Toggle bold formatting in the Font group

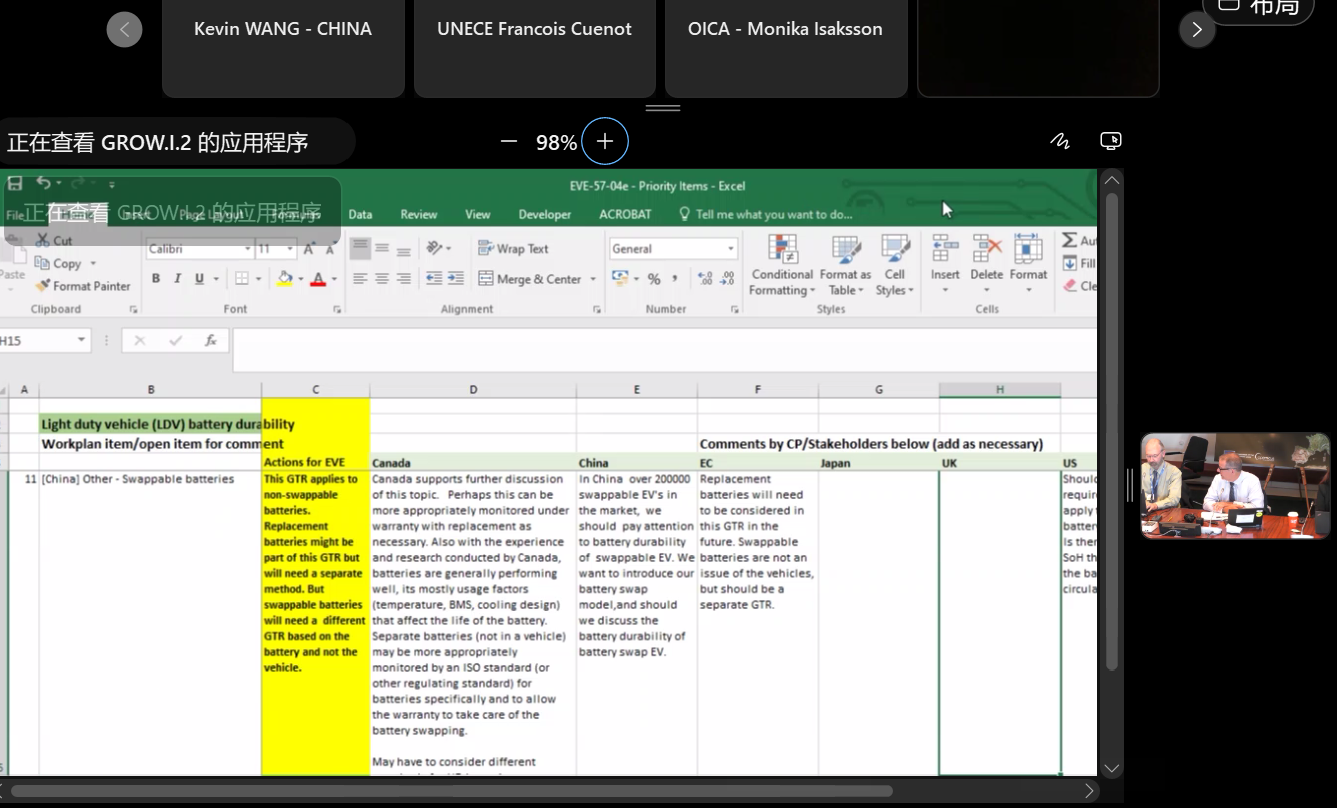tap(156, 279)
